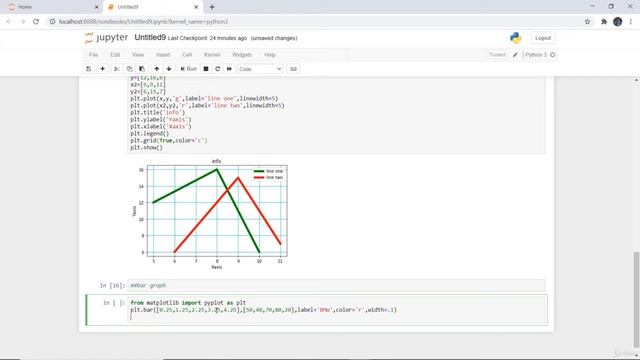Move selected cell up arrow
The height and width of the screenshot is (360, 640).
tap(156, 69)
